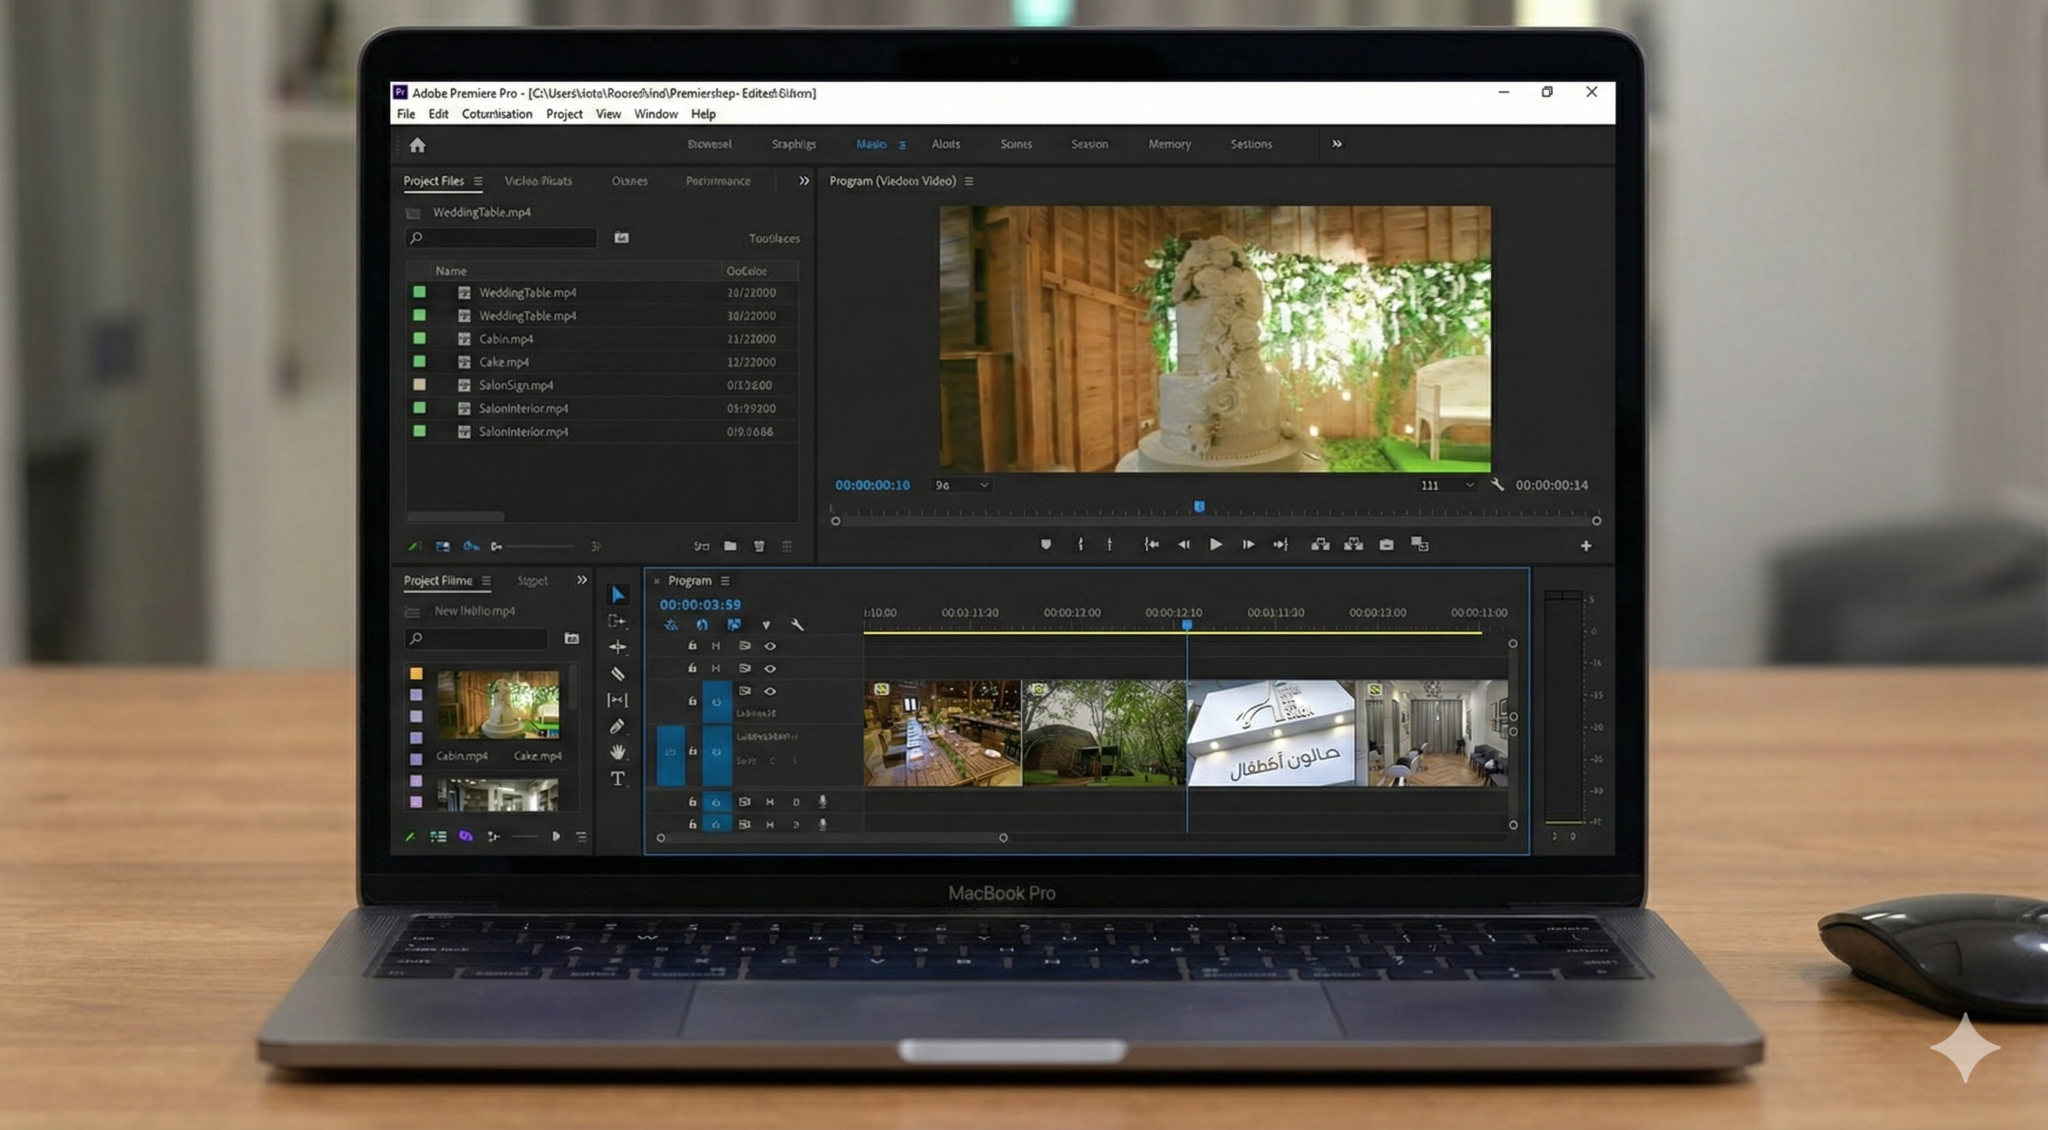This screenshot has height=1130, width=2048.
Task: Toggle the second video track visibility eye
Action: click(x=770, y=668)
